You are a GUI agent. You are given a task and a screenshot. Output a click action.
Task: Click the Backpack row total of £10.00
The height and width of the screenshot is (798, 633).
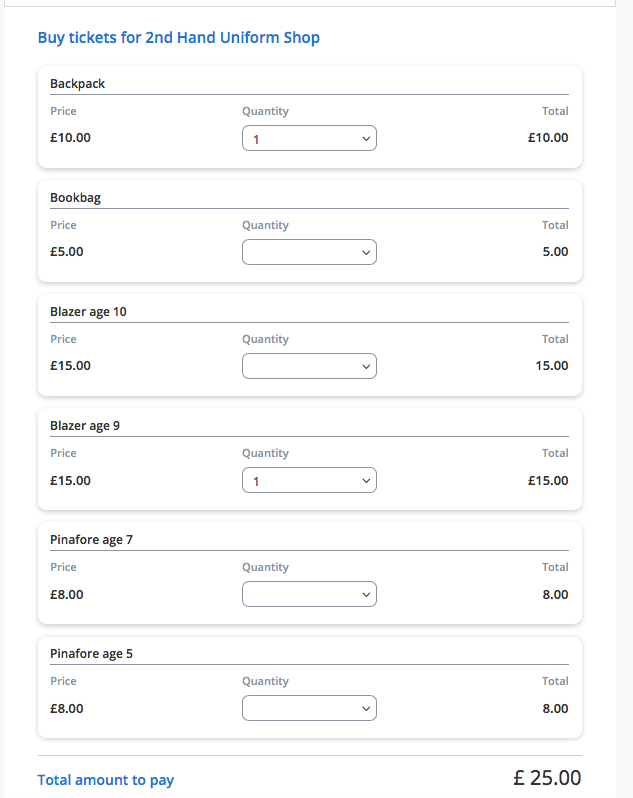click(x=548, y=138)
